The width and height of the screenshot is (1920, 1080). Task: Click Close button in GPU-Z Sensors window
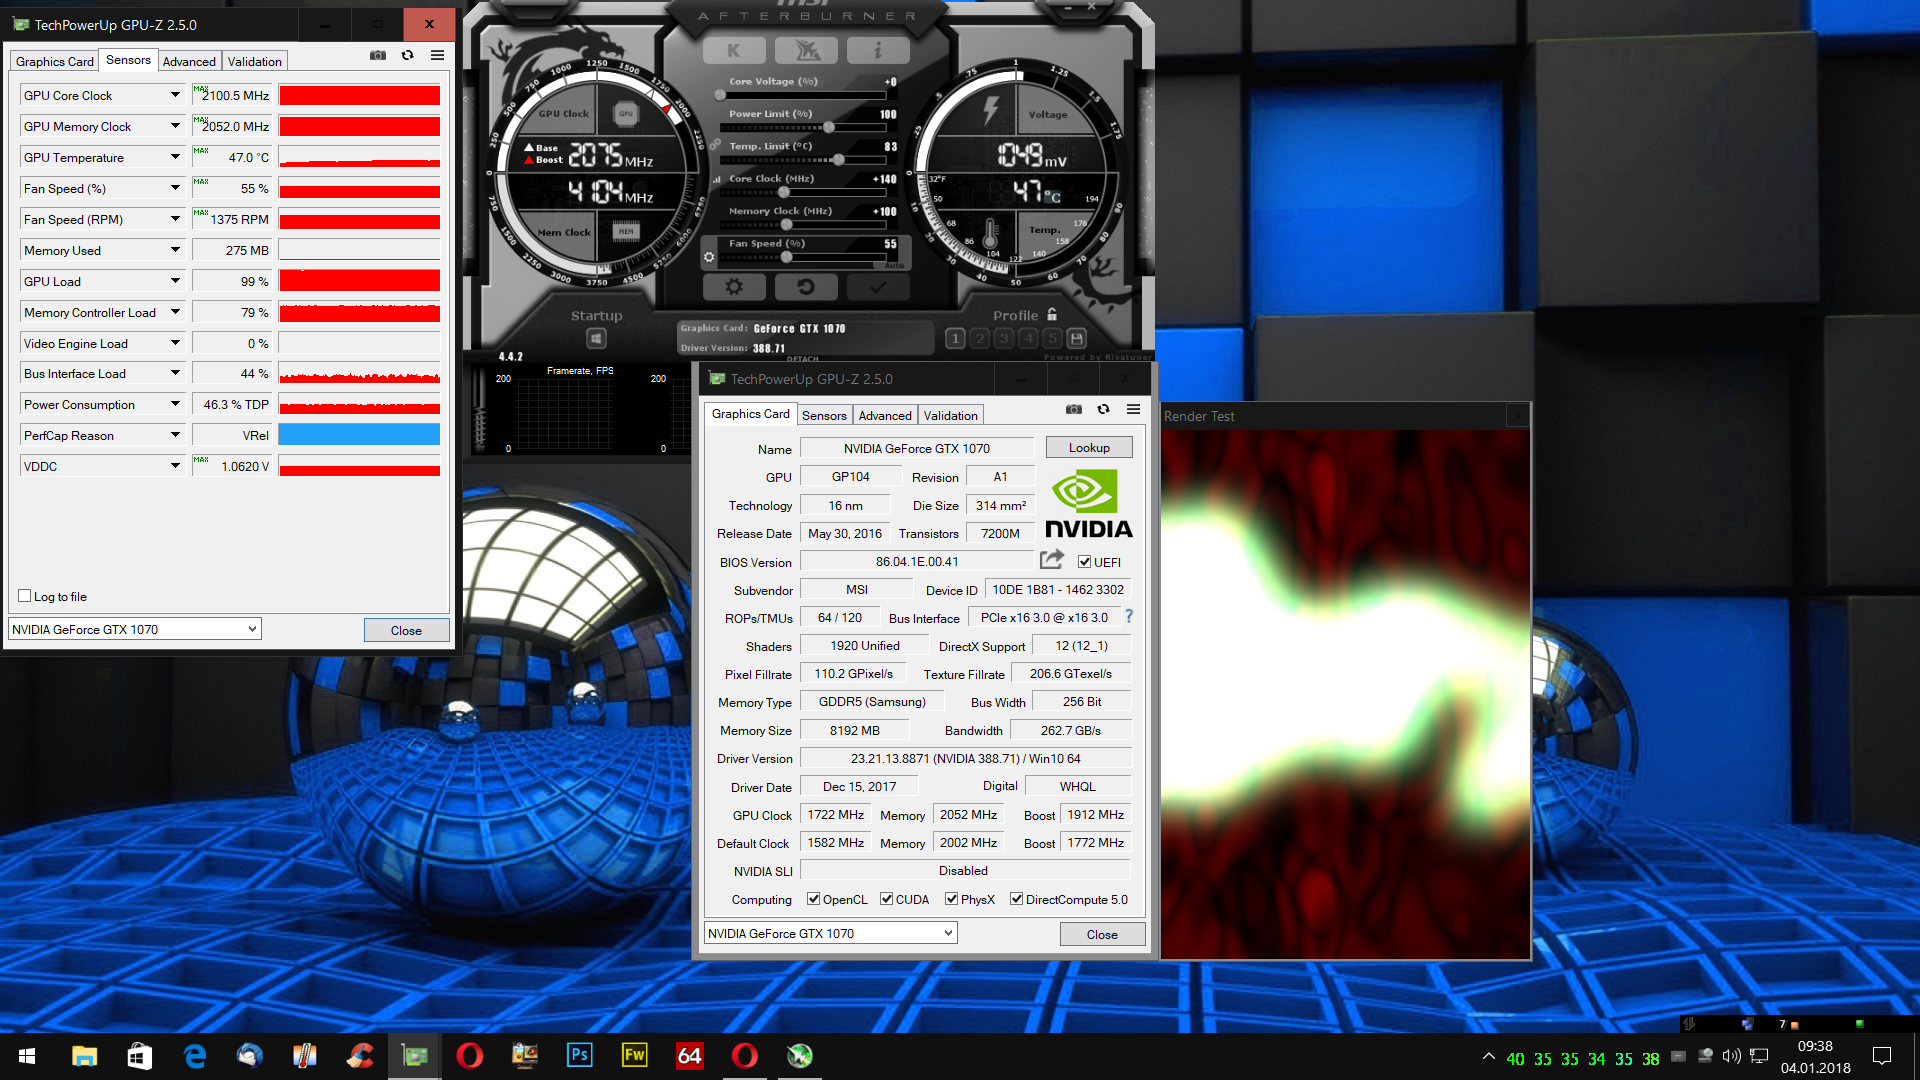[406, 630]
